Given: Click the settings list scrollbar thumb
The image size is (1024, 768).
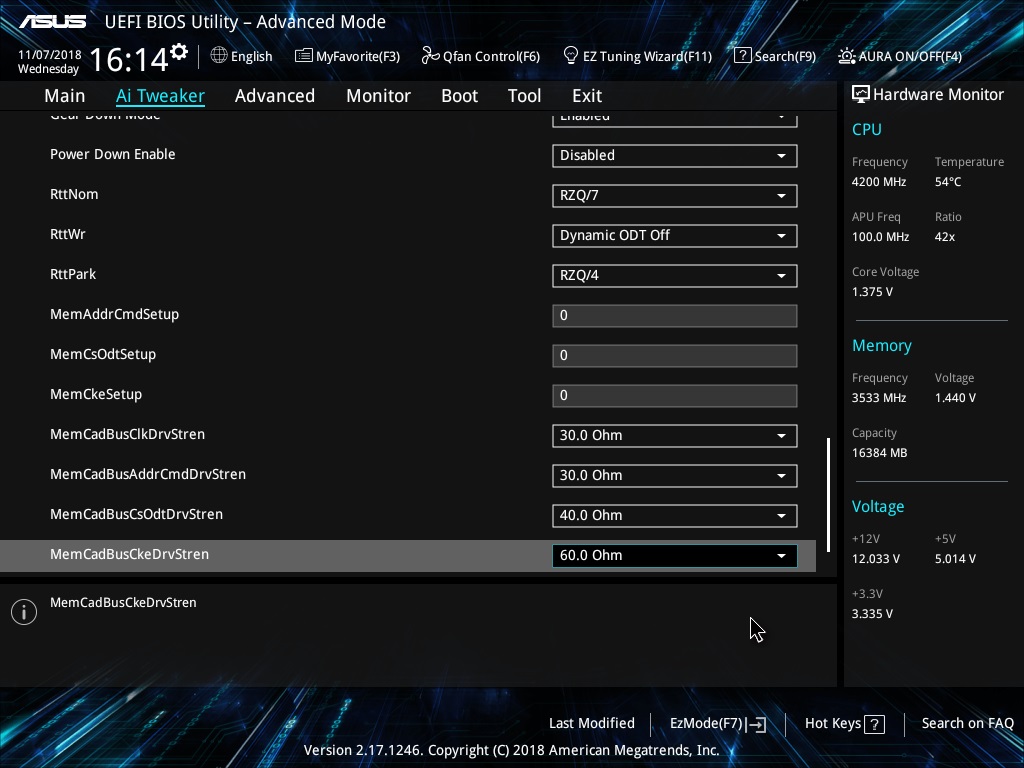Looking at the screenshot, I should point(829,495).
